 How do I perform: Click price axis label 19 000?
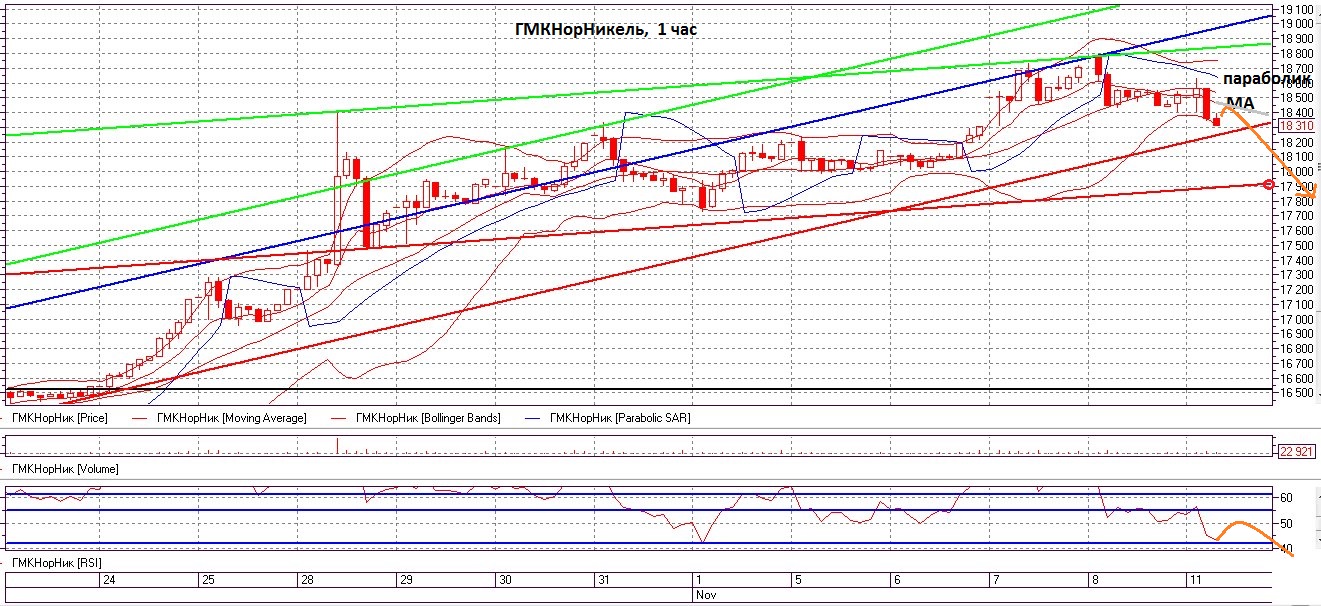tap(1296, 24)
